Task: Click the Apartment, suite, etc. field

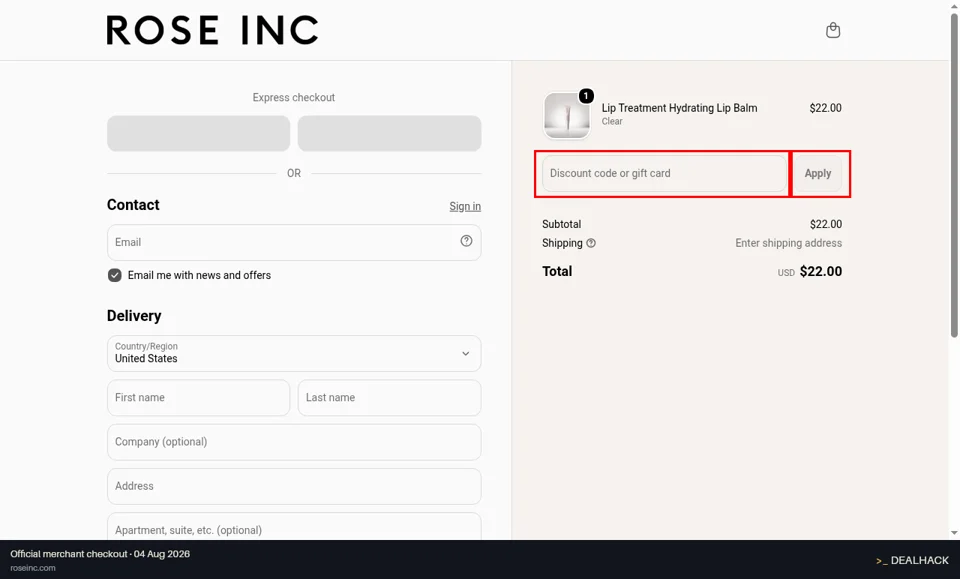Action: (x=294, y=526)
